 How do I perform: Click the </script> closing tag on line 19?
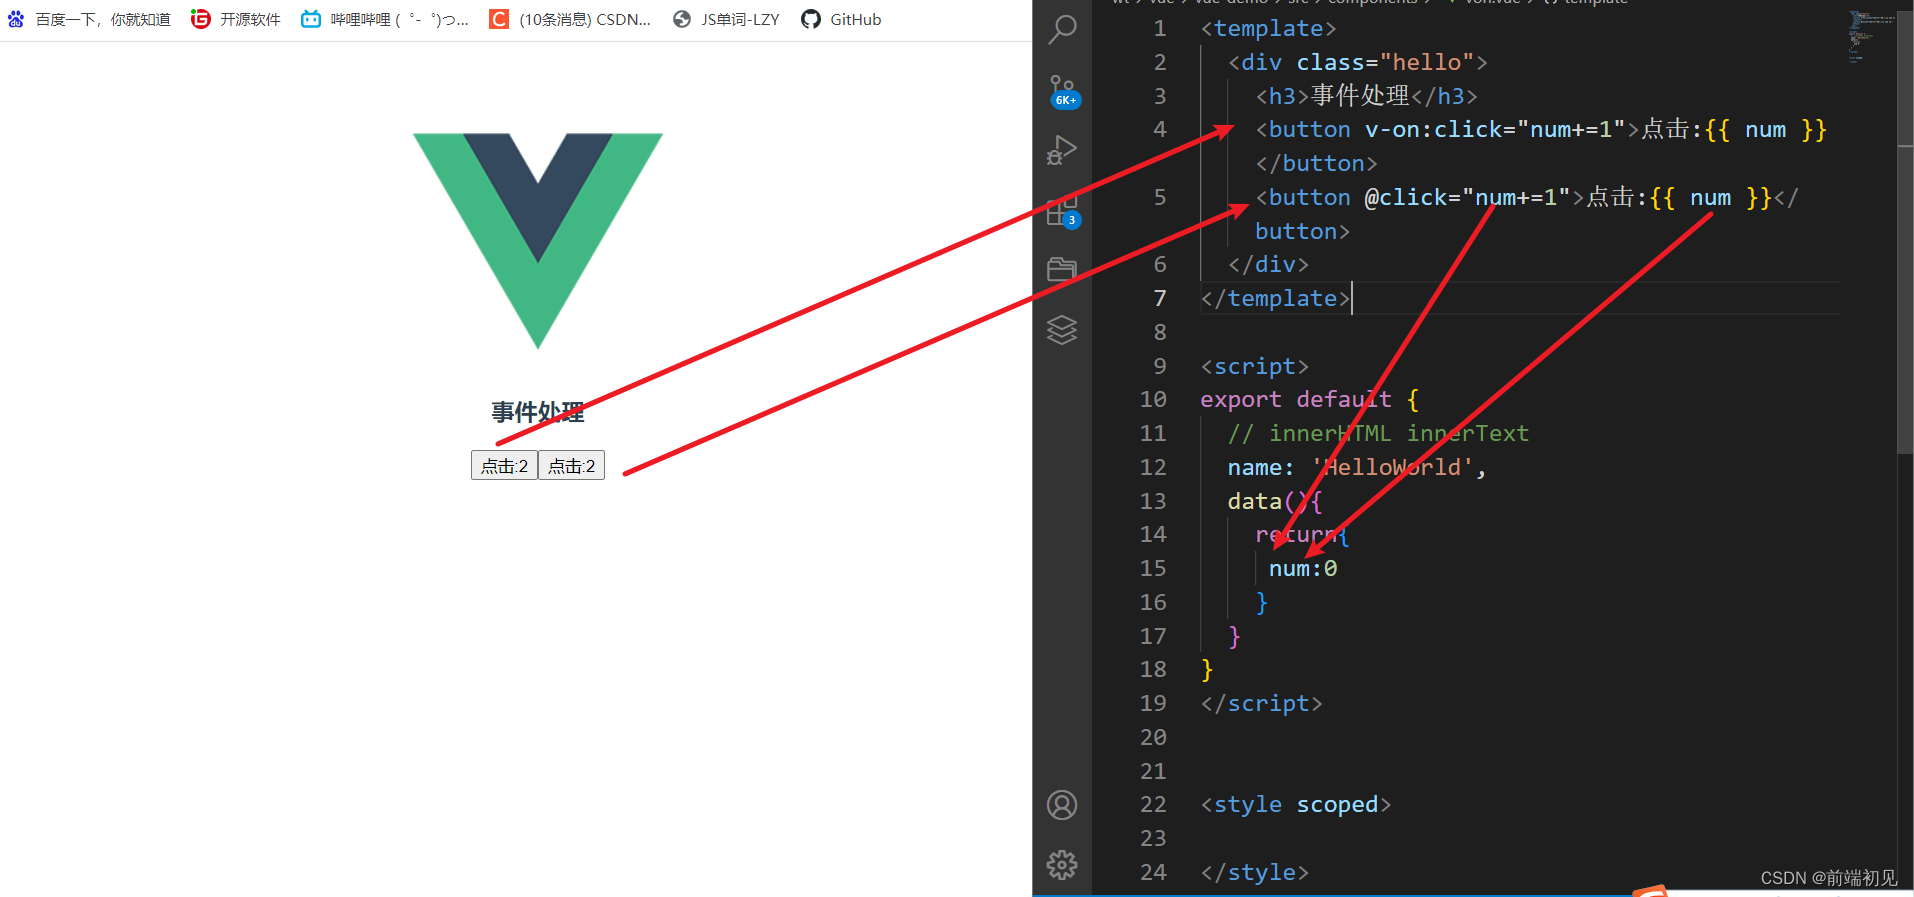[x=1261, y=704]
